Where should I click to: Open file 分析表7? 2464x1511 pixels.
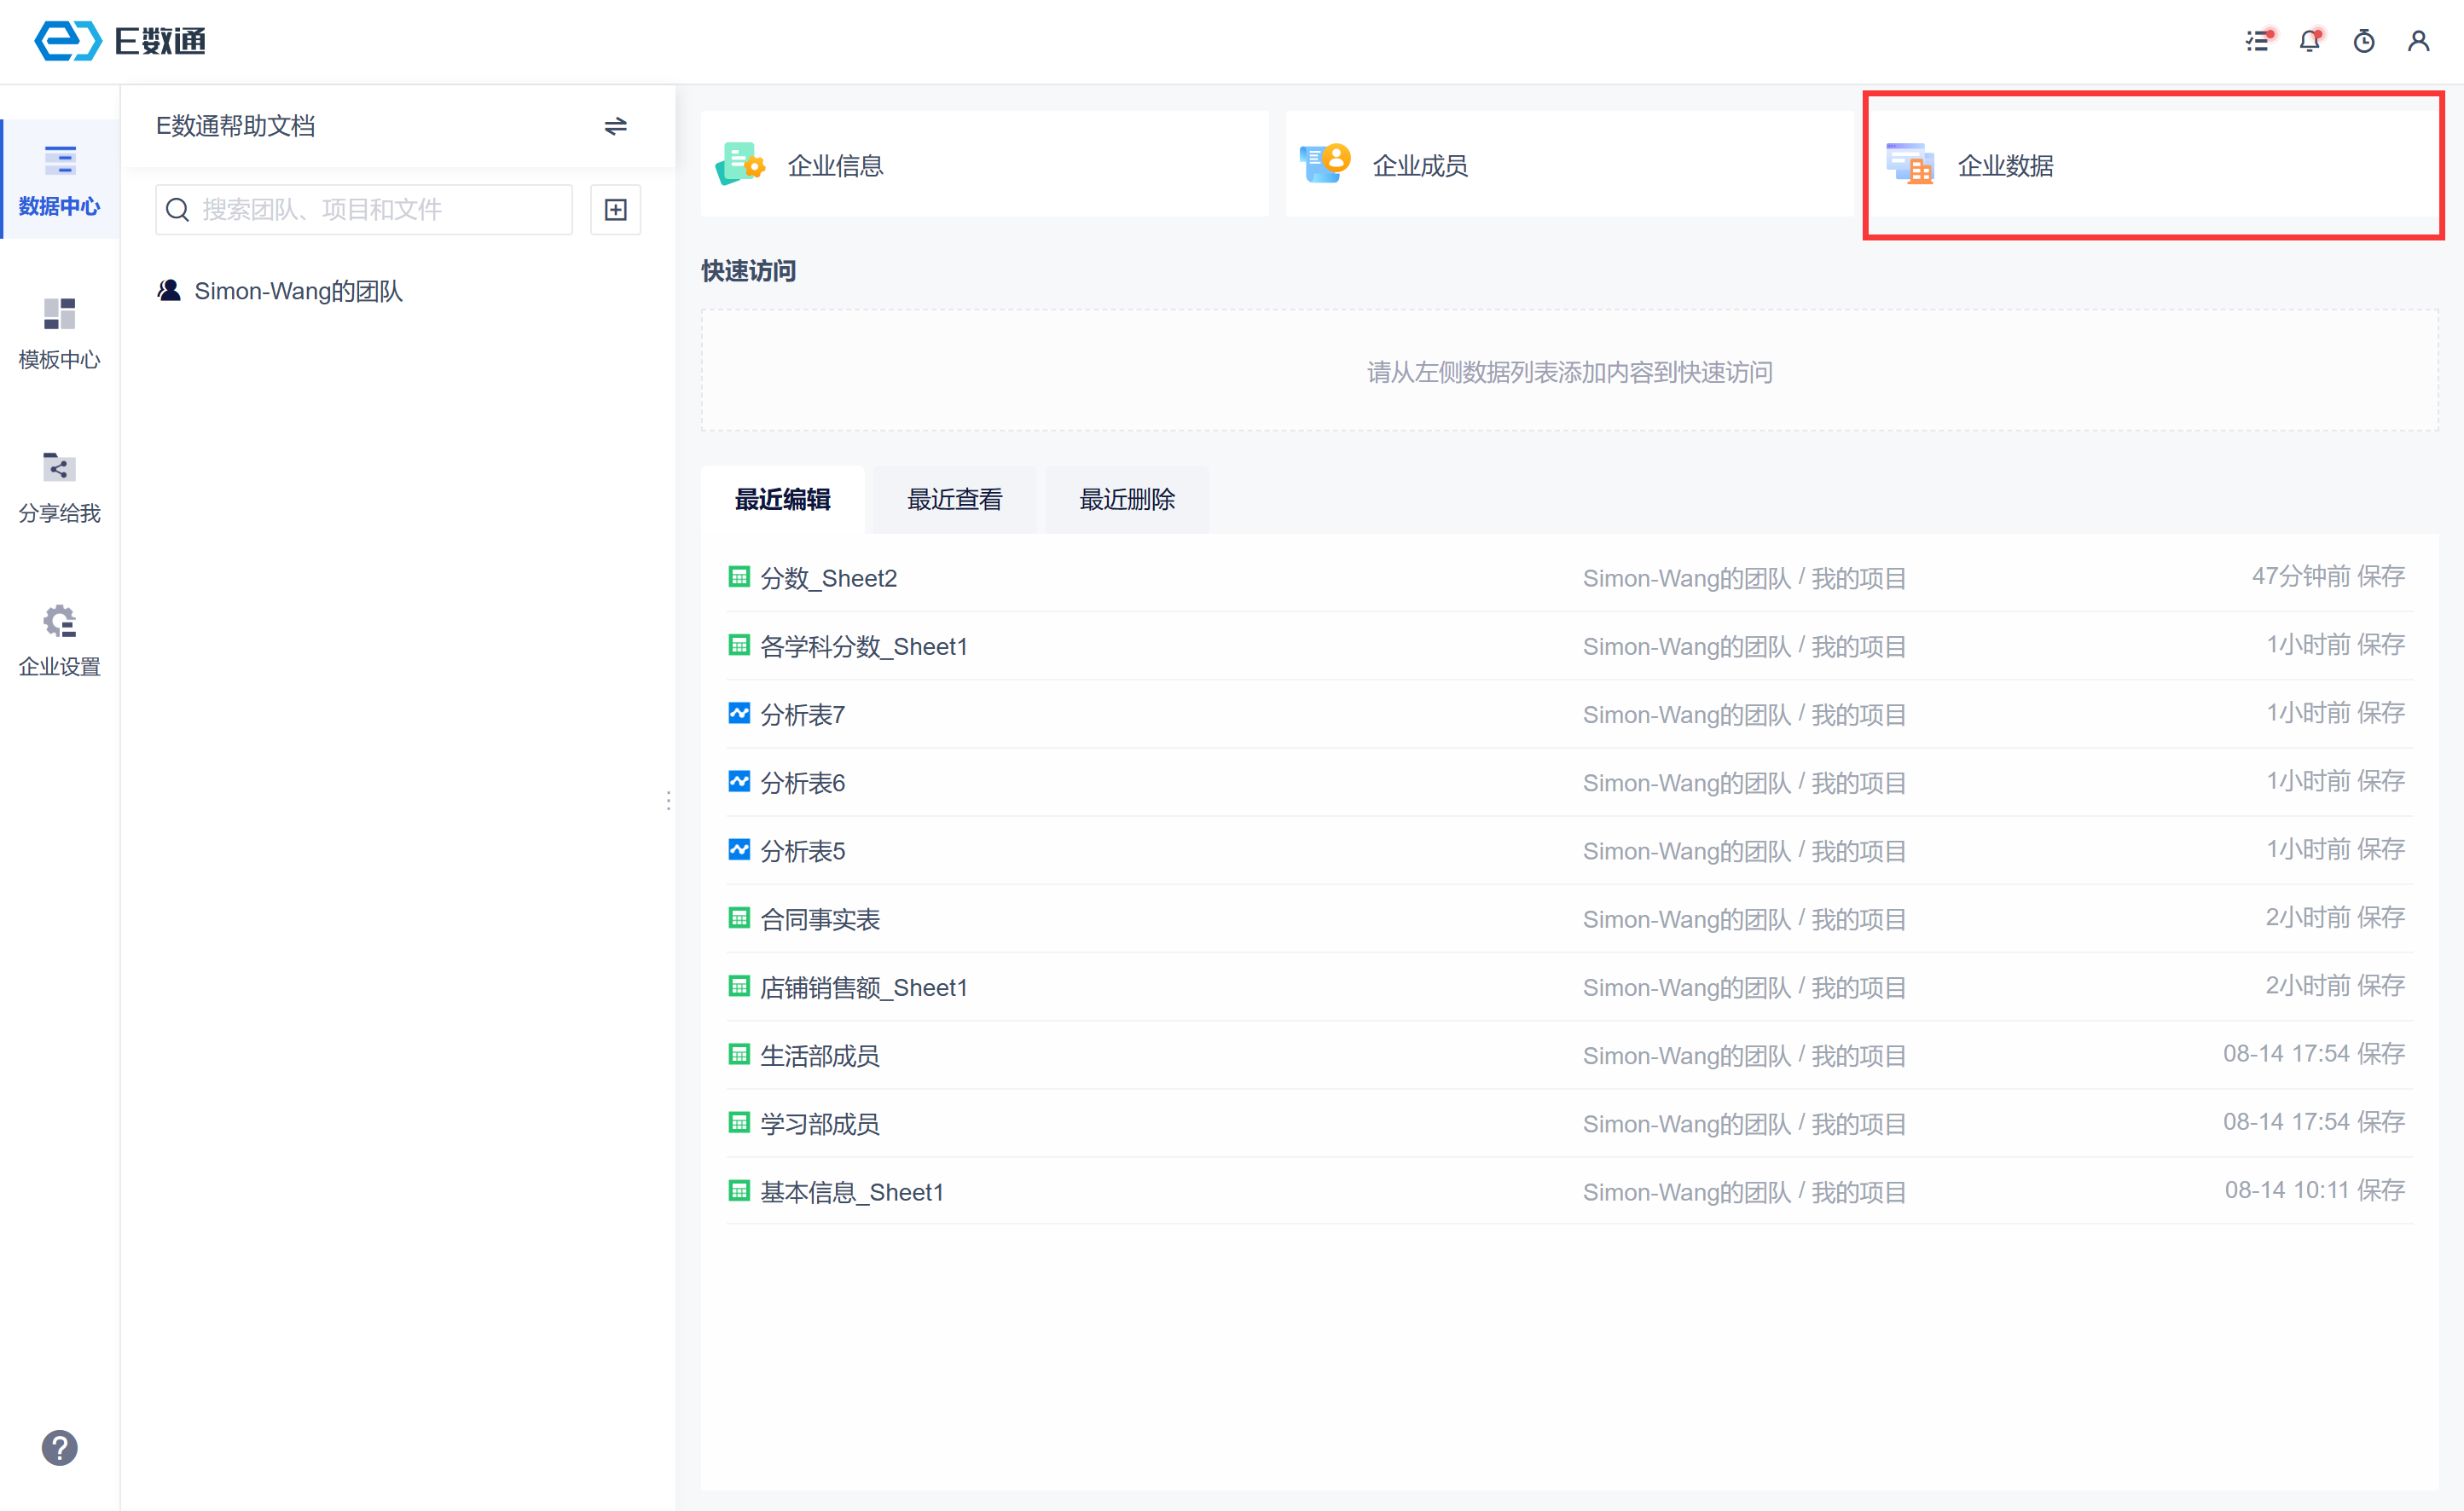(802, 715)
